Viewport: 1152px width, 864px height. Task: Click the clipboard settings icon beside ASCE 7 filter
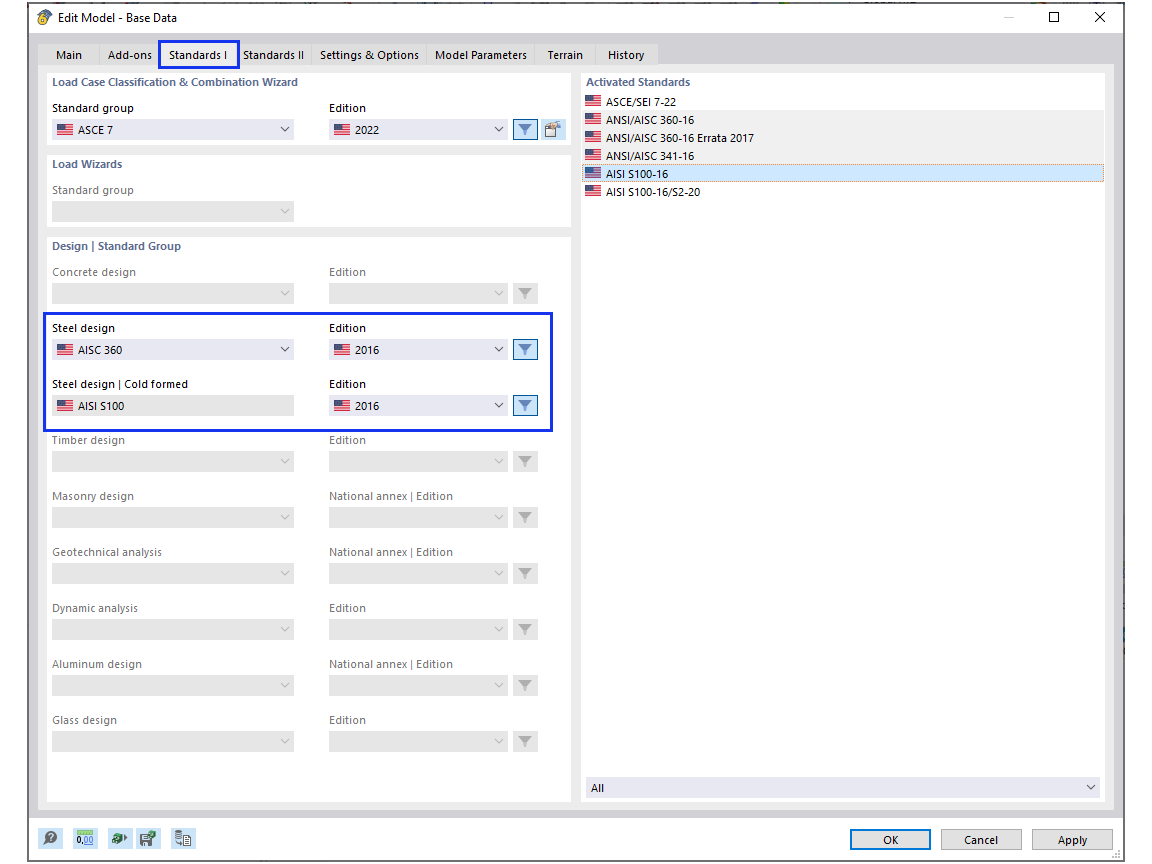[x=552, y=130]
